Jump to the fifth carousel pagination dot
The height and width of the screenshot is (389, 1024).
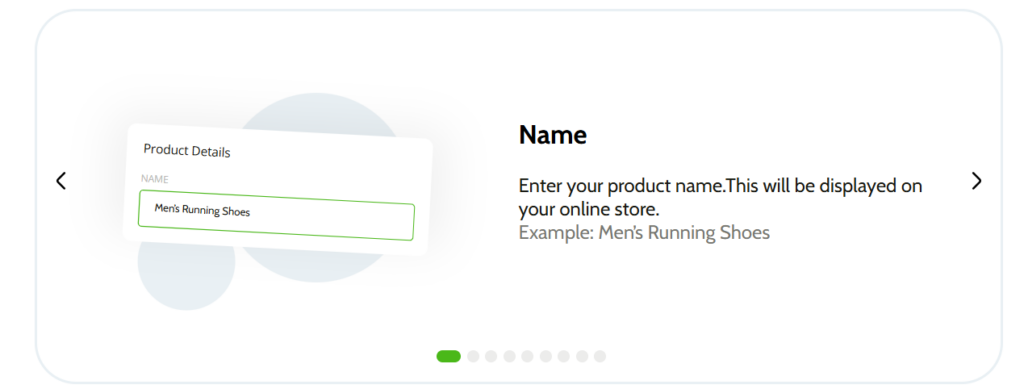(x=527, y=356)
